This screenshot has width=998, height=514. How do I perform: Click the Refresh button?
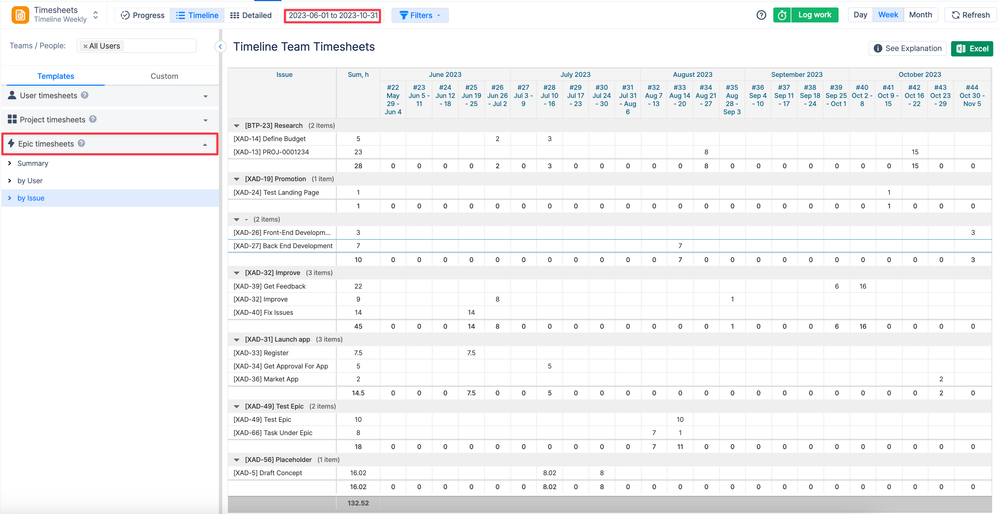tap(970, 15)
